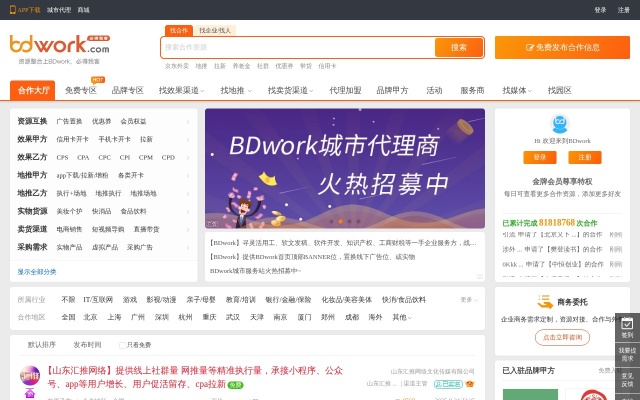Click the orange 搜索 button

(459, 47)
